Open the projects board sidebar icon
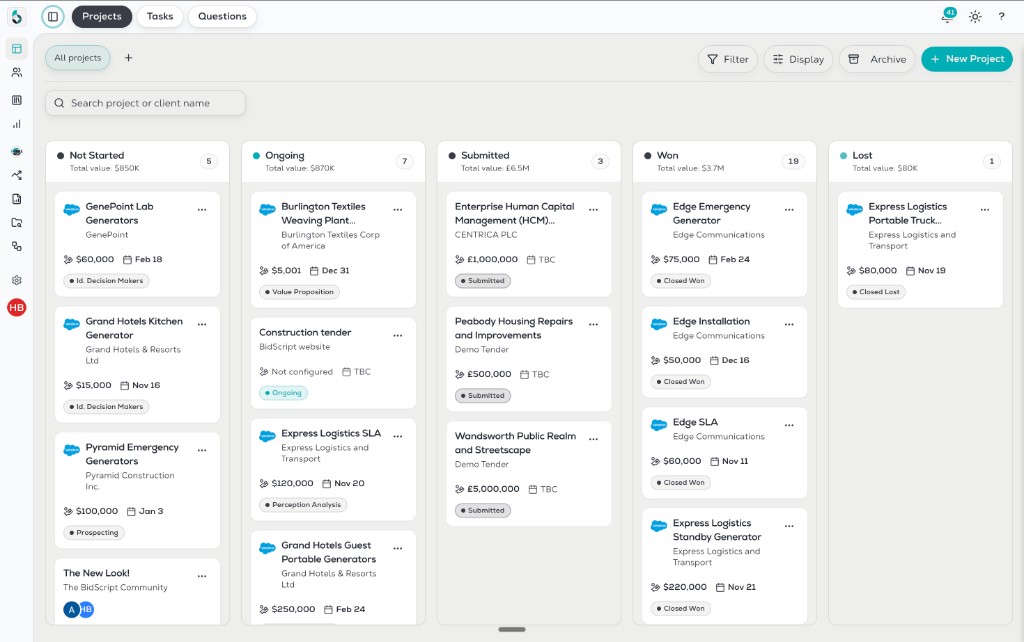 17,49
